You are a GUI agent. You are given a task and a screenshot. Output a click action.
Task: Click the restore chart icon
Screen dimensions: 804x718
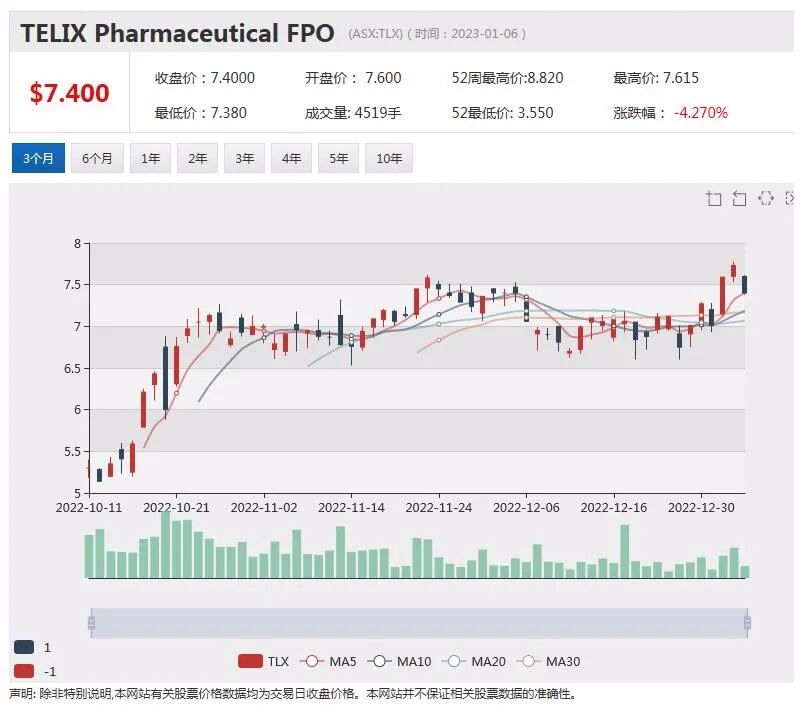[x=766, y=198]
